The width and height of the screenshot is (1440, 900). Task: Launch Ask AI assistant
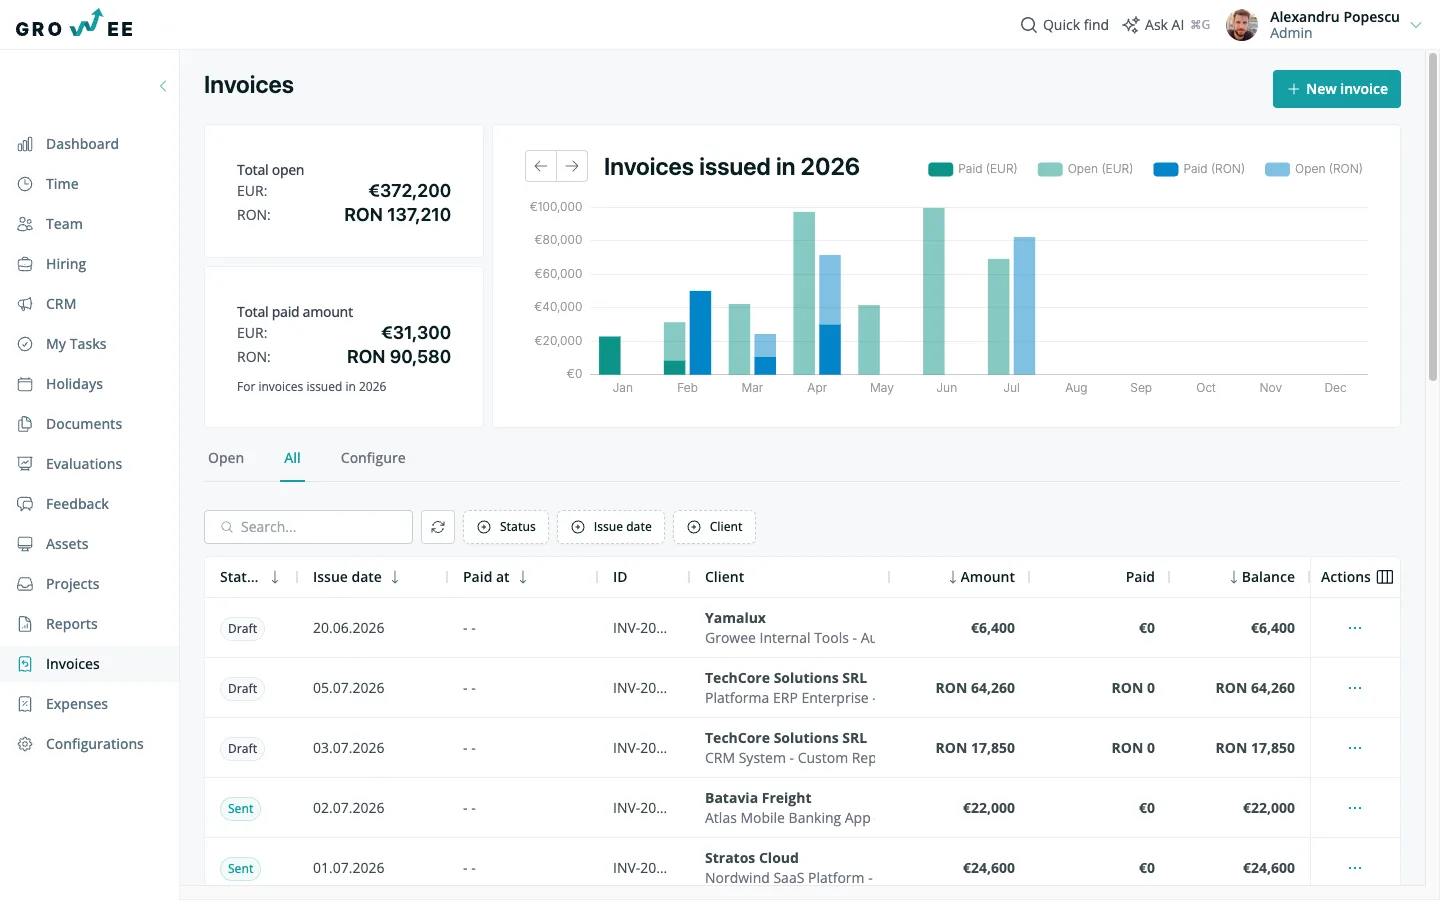[x=1165, y=25]
